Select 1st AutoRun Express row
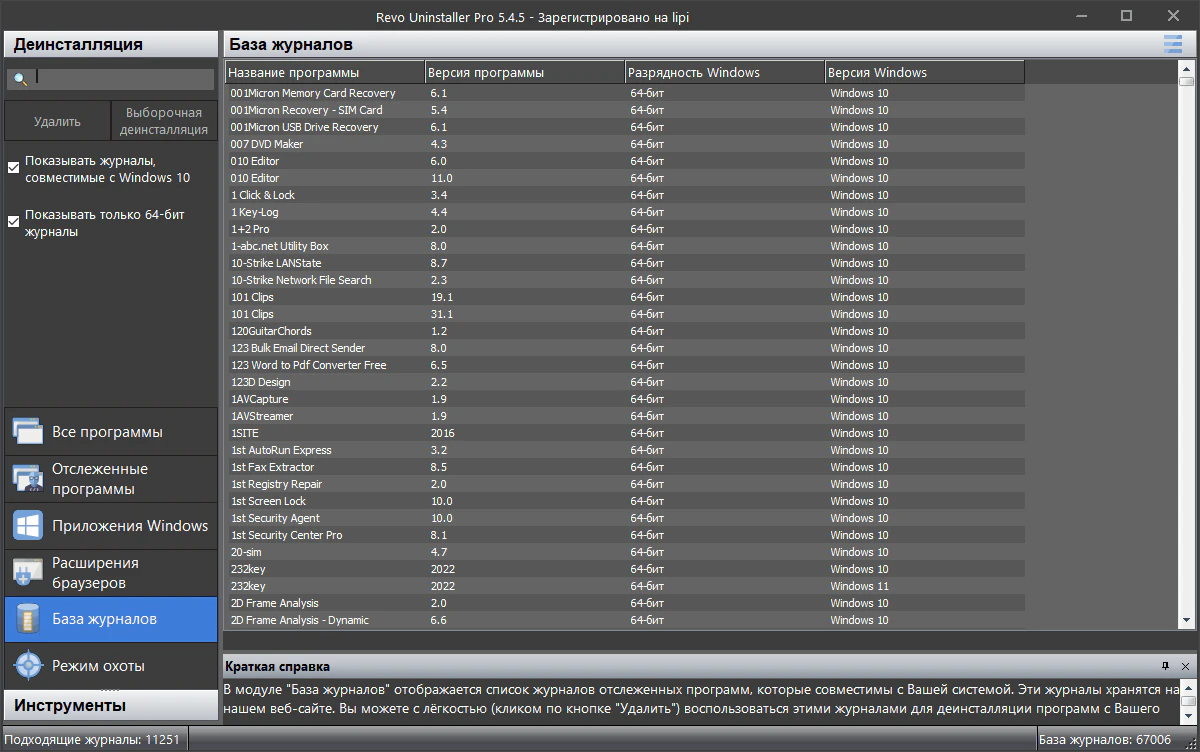 (x=625, y=450)
